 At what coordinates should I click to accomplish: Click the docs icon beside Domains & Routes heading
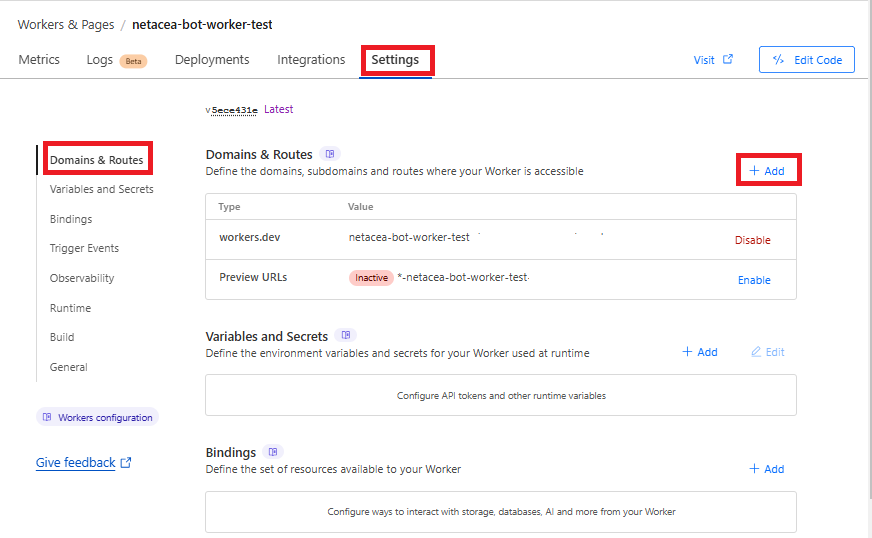330,154
